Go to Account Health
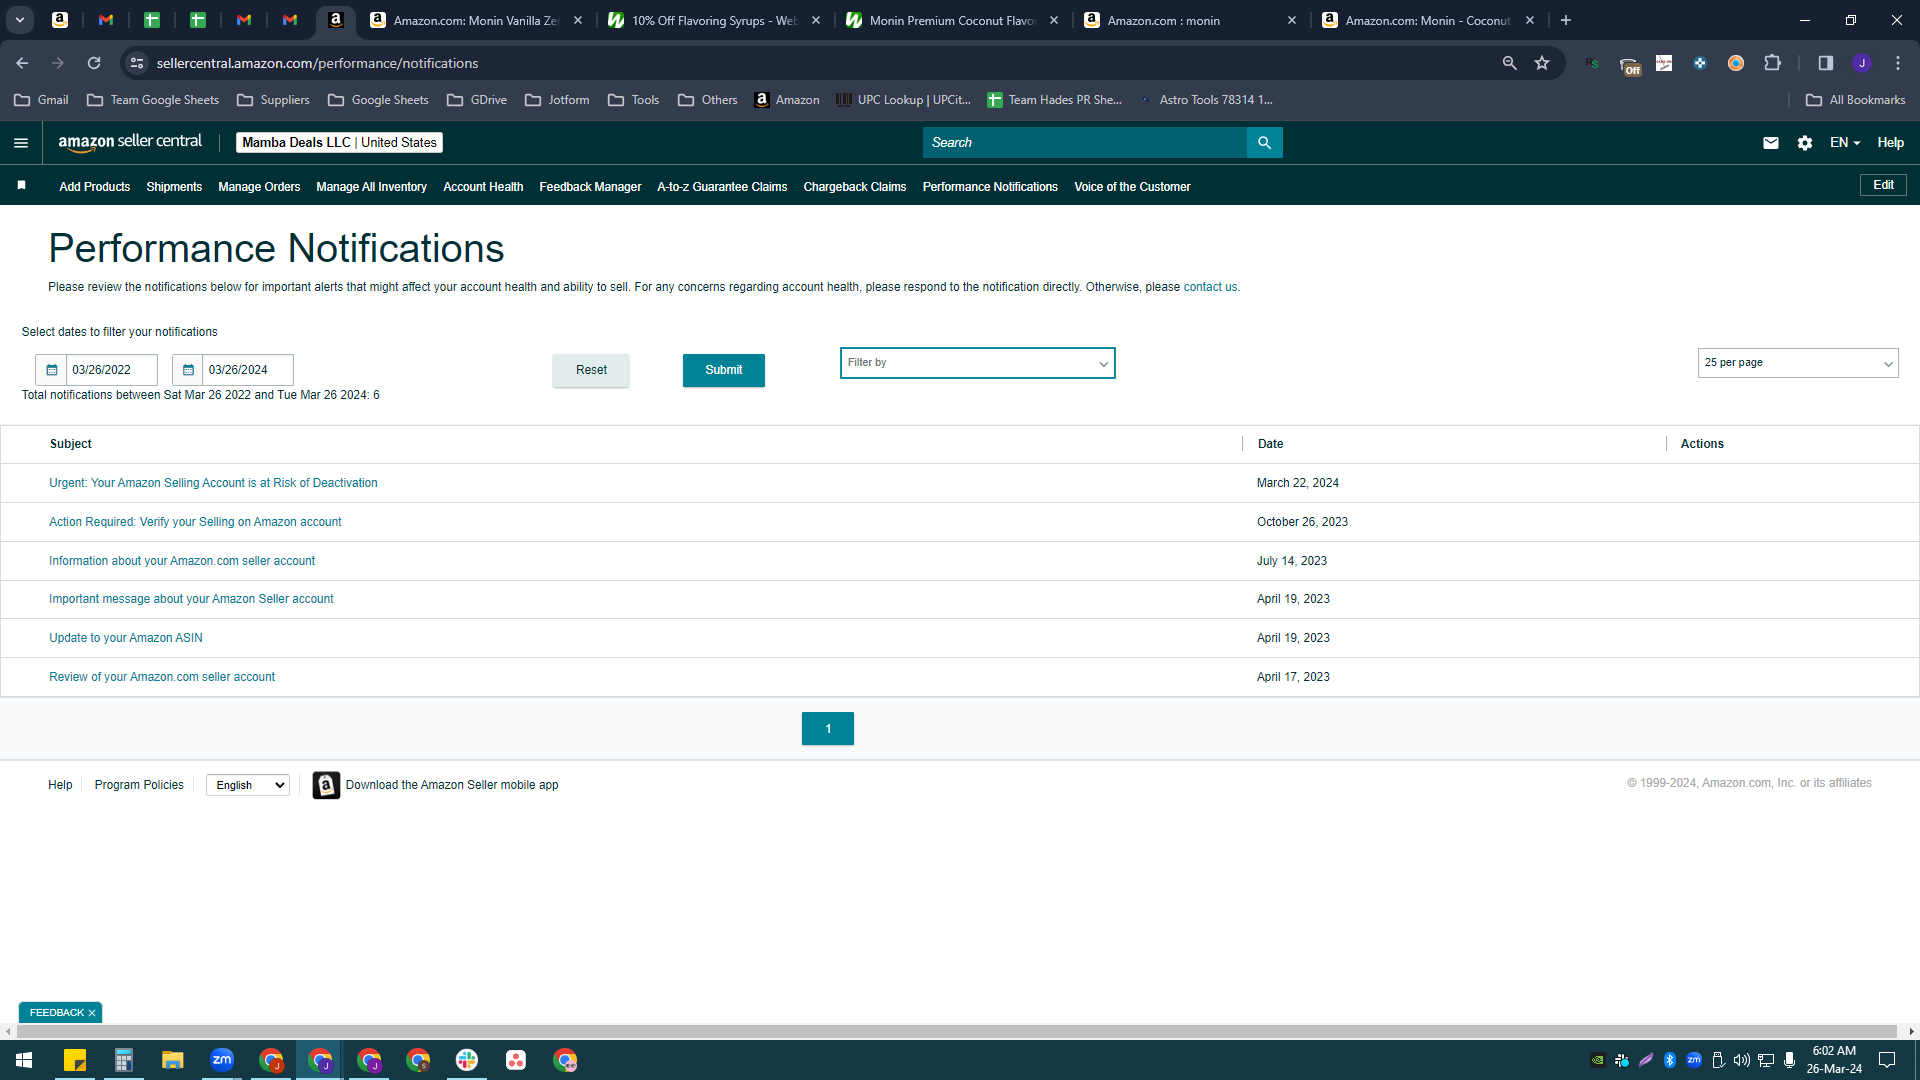 tap(483, 187)
